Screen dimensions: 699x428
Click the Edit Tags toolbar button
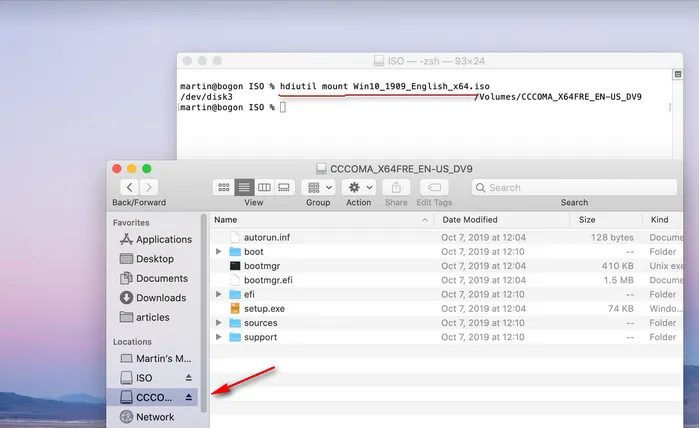(x=434, y=187)
